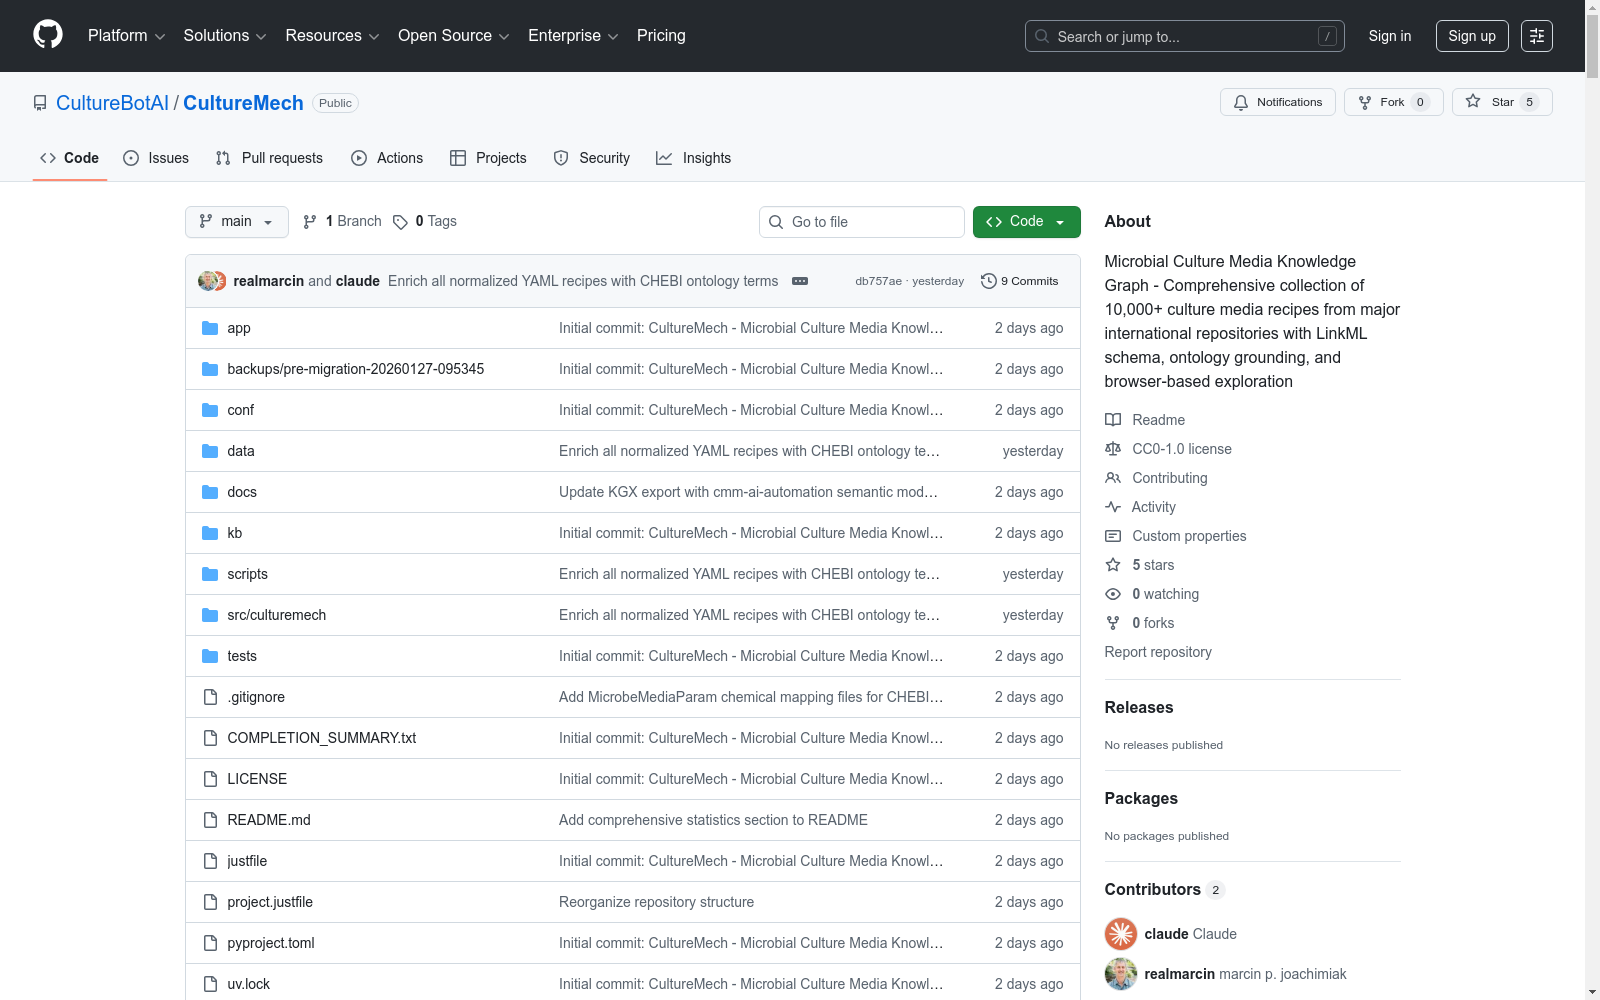Screen dimensions: 1600x1000
Task: Click the realmarcin author link
Action: pos(269,281)
